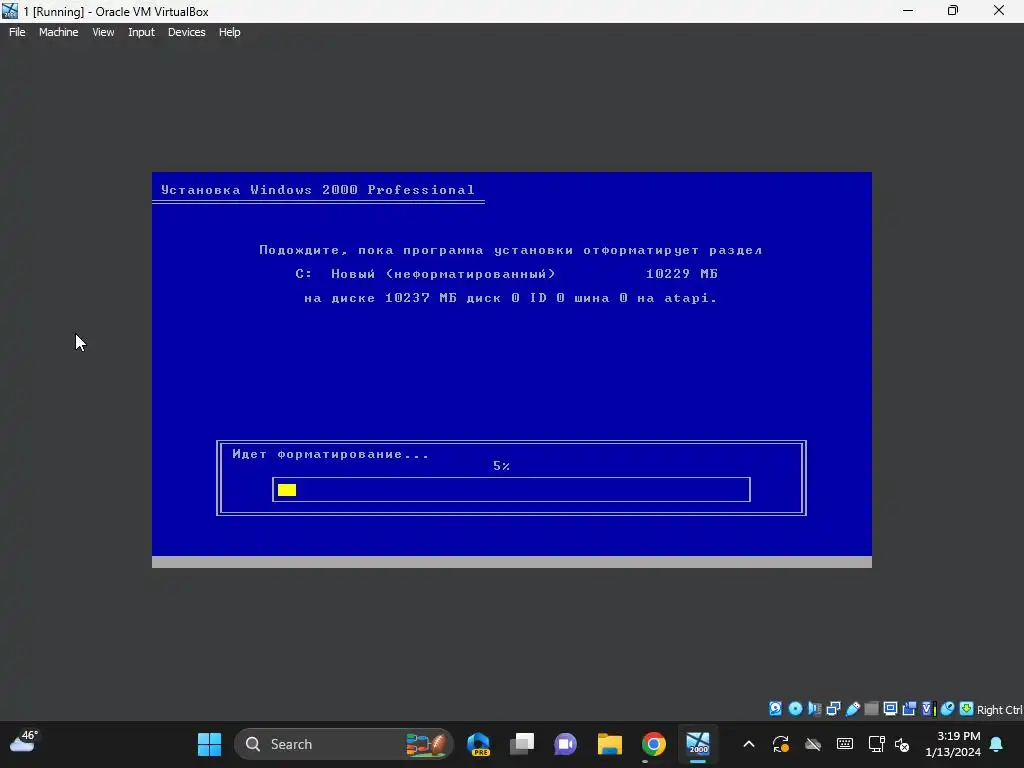Click the optical disk indicator icon

click(x=795, y=709)
